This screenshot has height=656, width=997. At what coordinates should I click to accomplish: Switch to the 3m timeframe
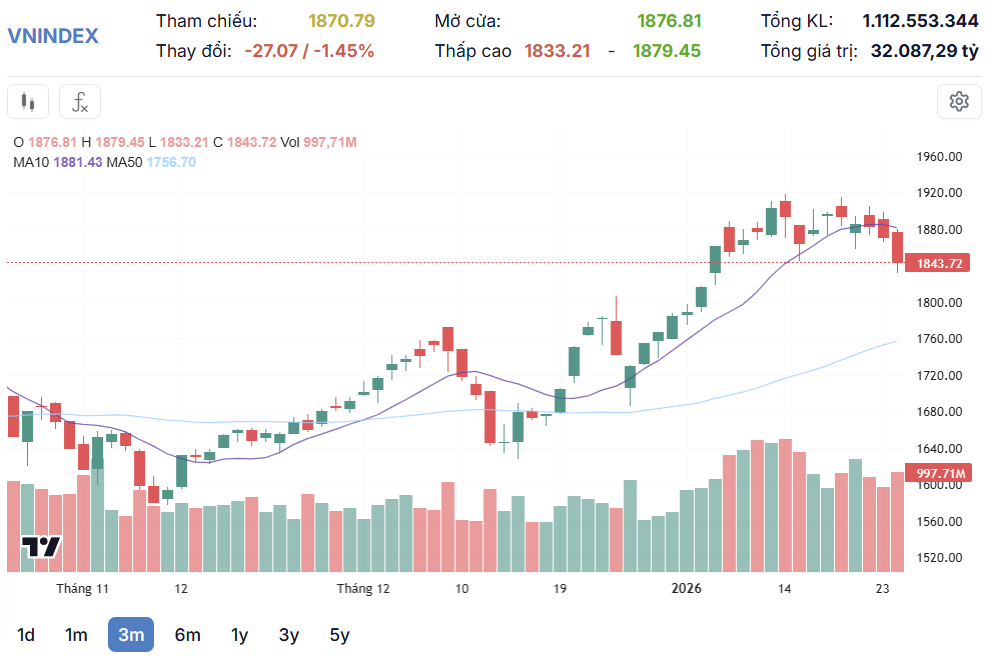(x=131, y=634)
